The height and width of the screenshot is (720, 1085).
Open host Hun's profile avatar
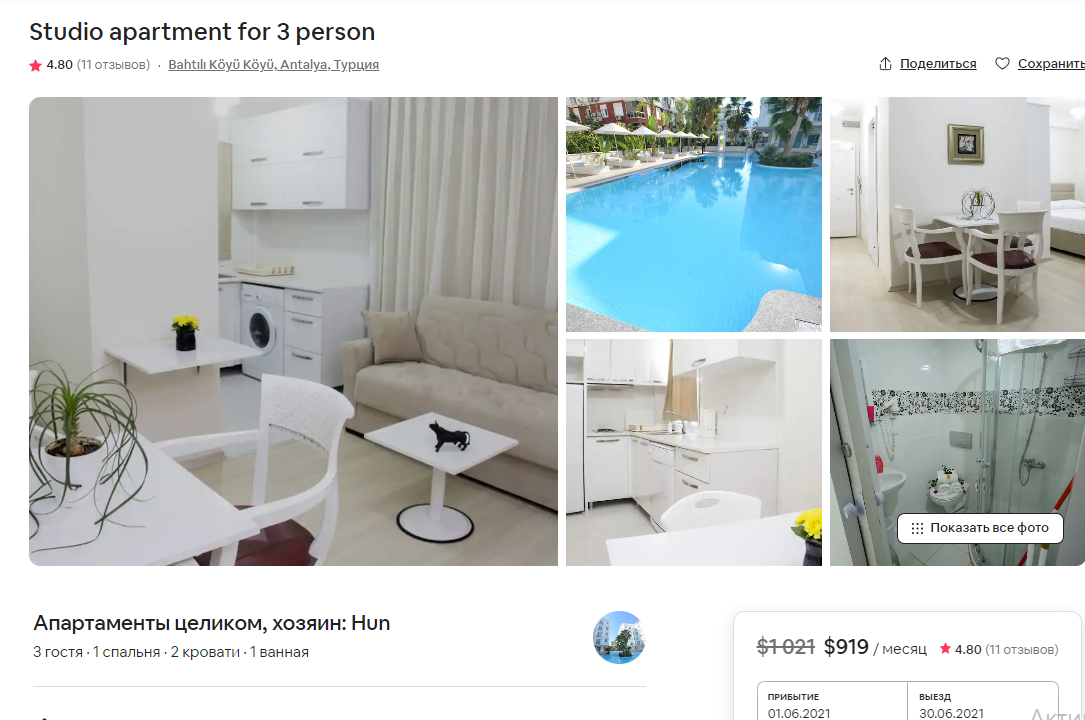(x=619, y=638)
